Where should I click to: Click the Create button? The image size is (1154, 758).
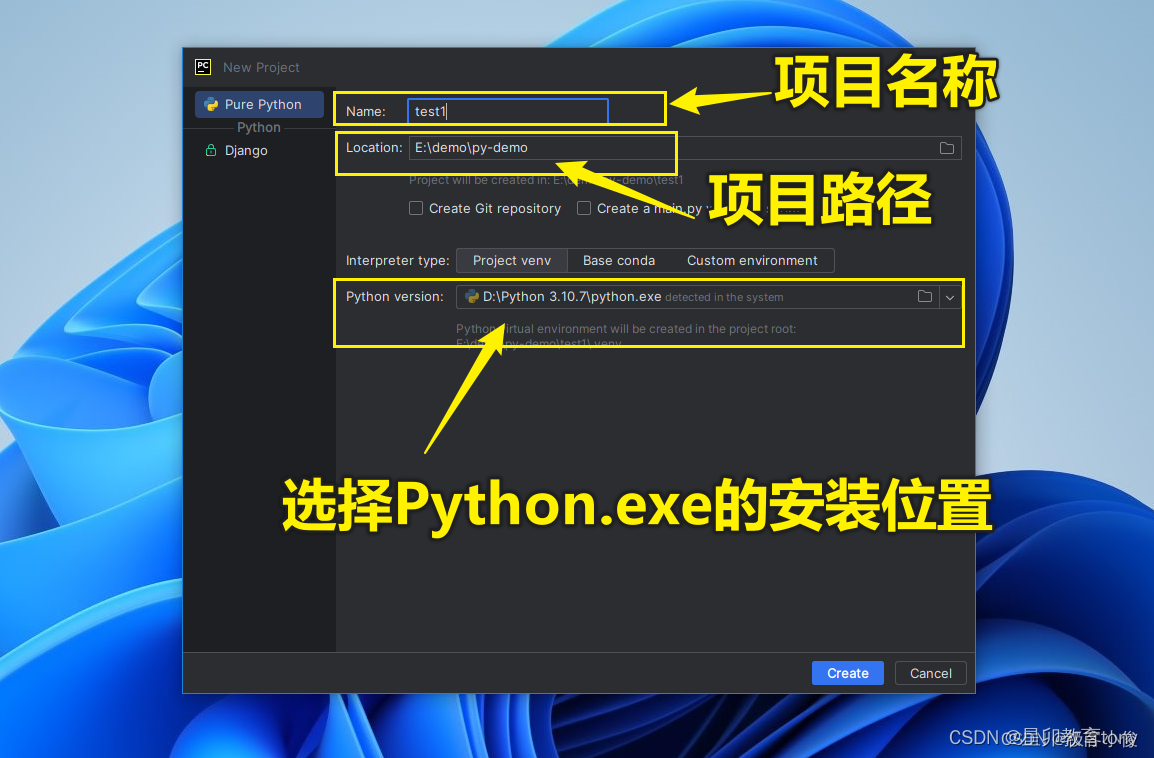848,673
